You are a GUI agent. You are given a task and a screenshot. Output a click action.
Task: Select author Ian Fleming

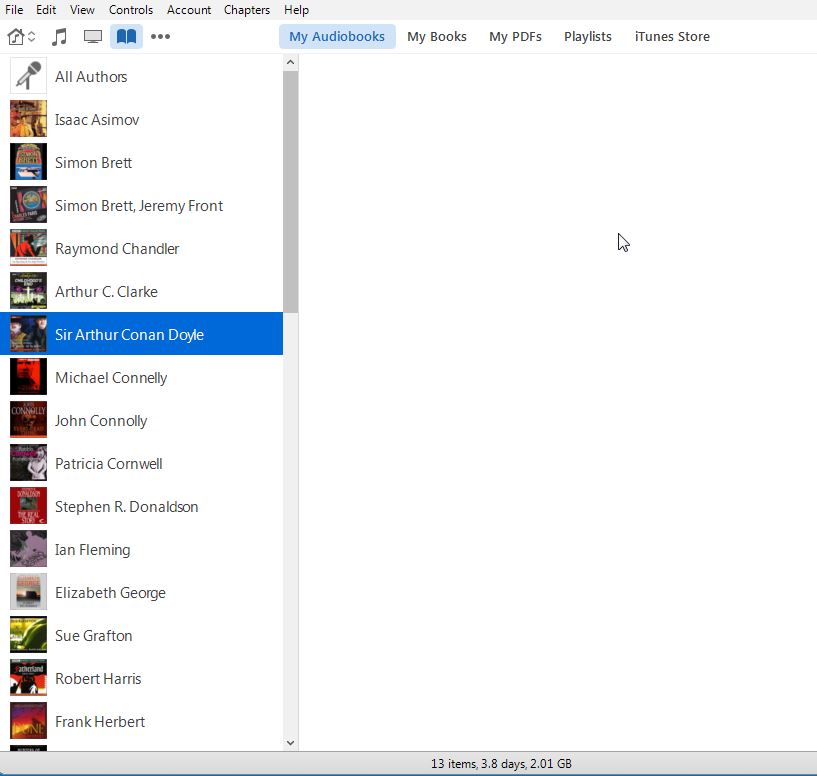pyautogui.click(x=141, y=549)
